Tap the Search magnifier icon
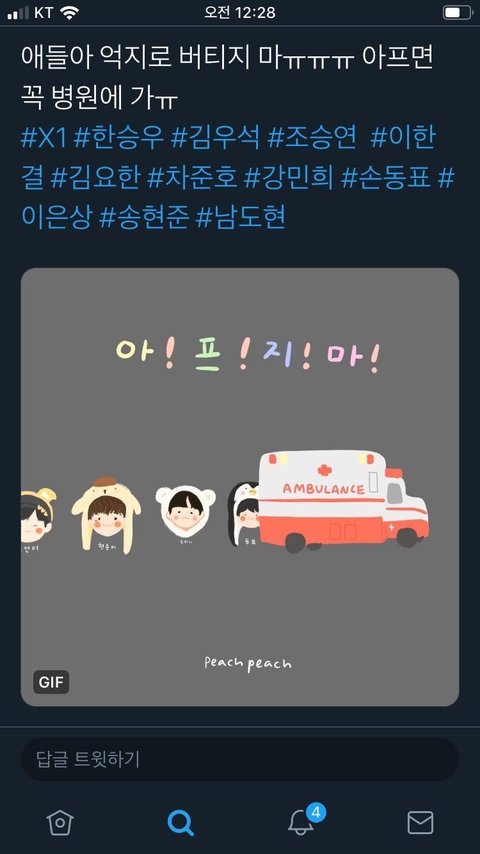The width and height of the screenshot is (480, 854). pos(180,822)
